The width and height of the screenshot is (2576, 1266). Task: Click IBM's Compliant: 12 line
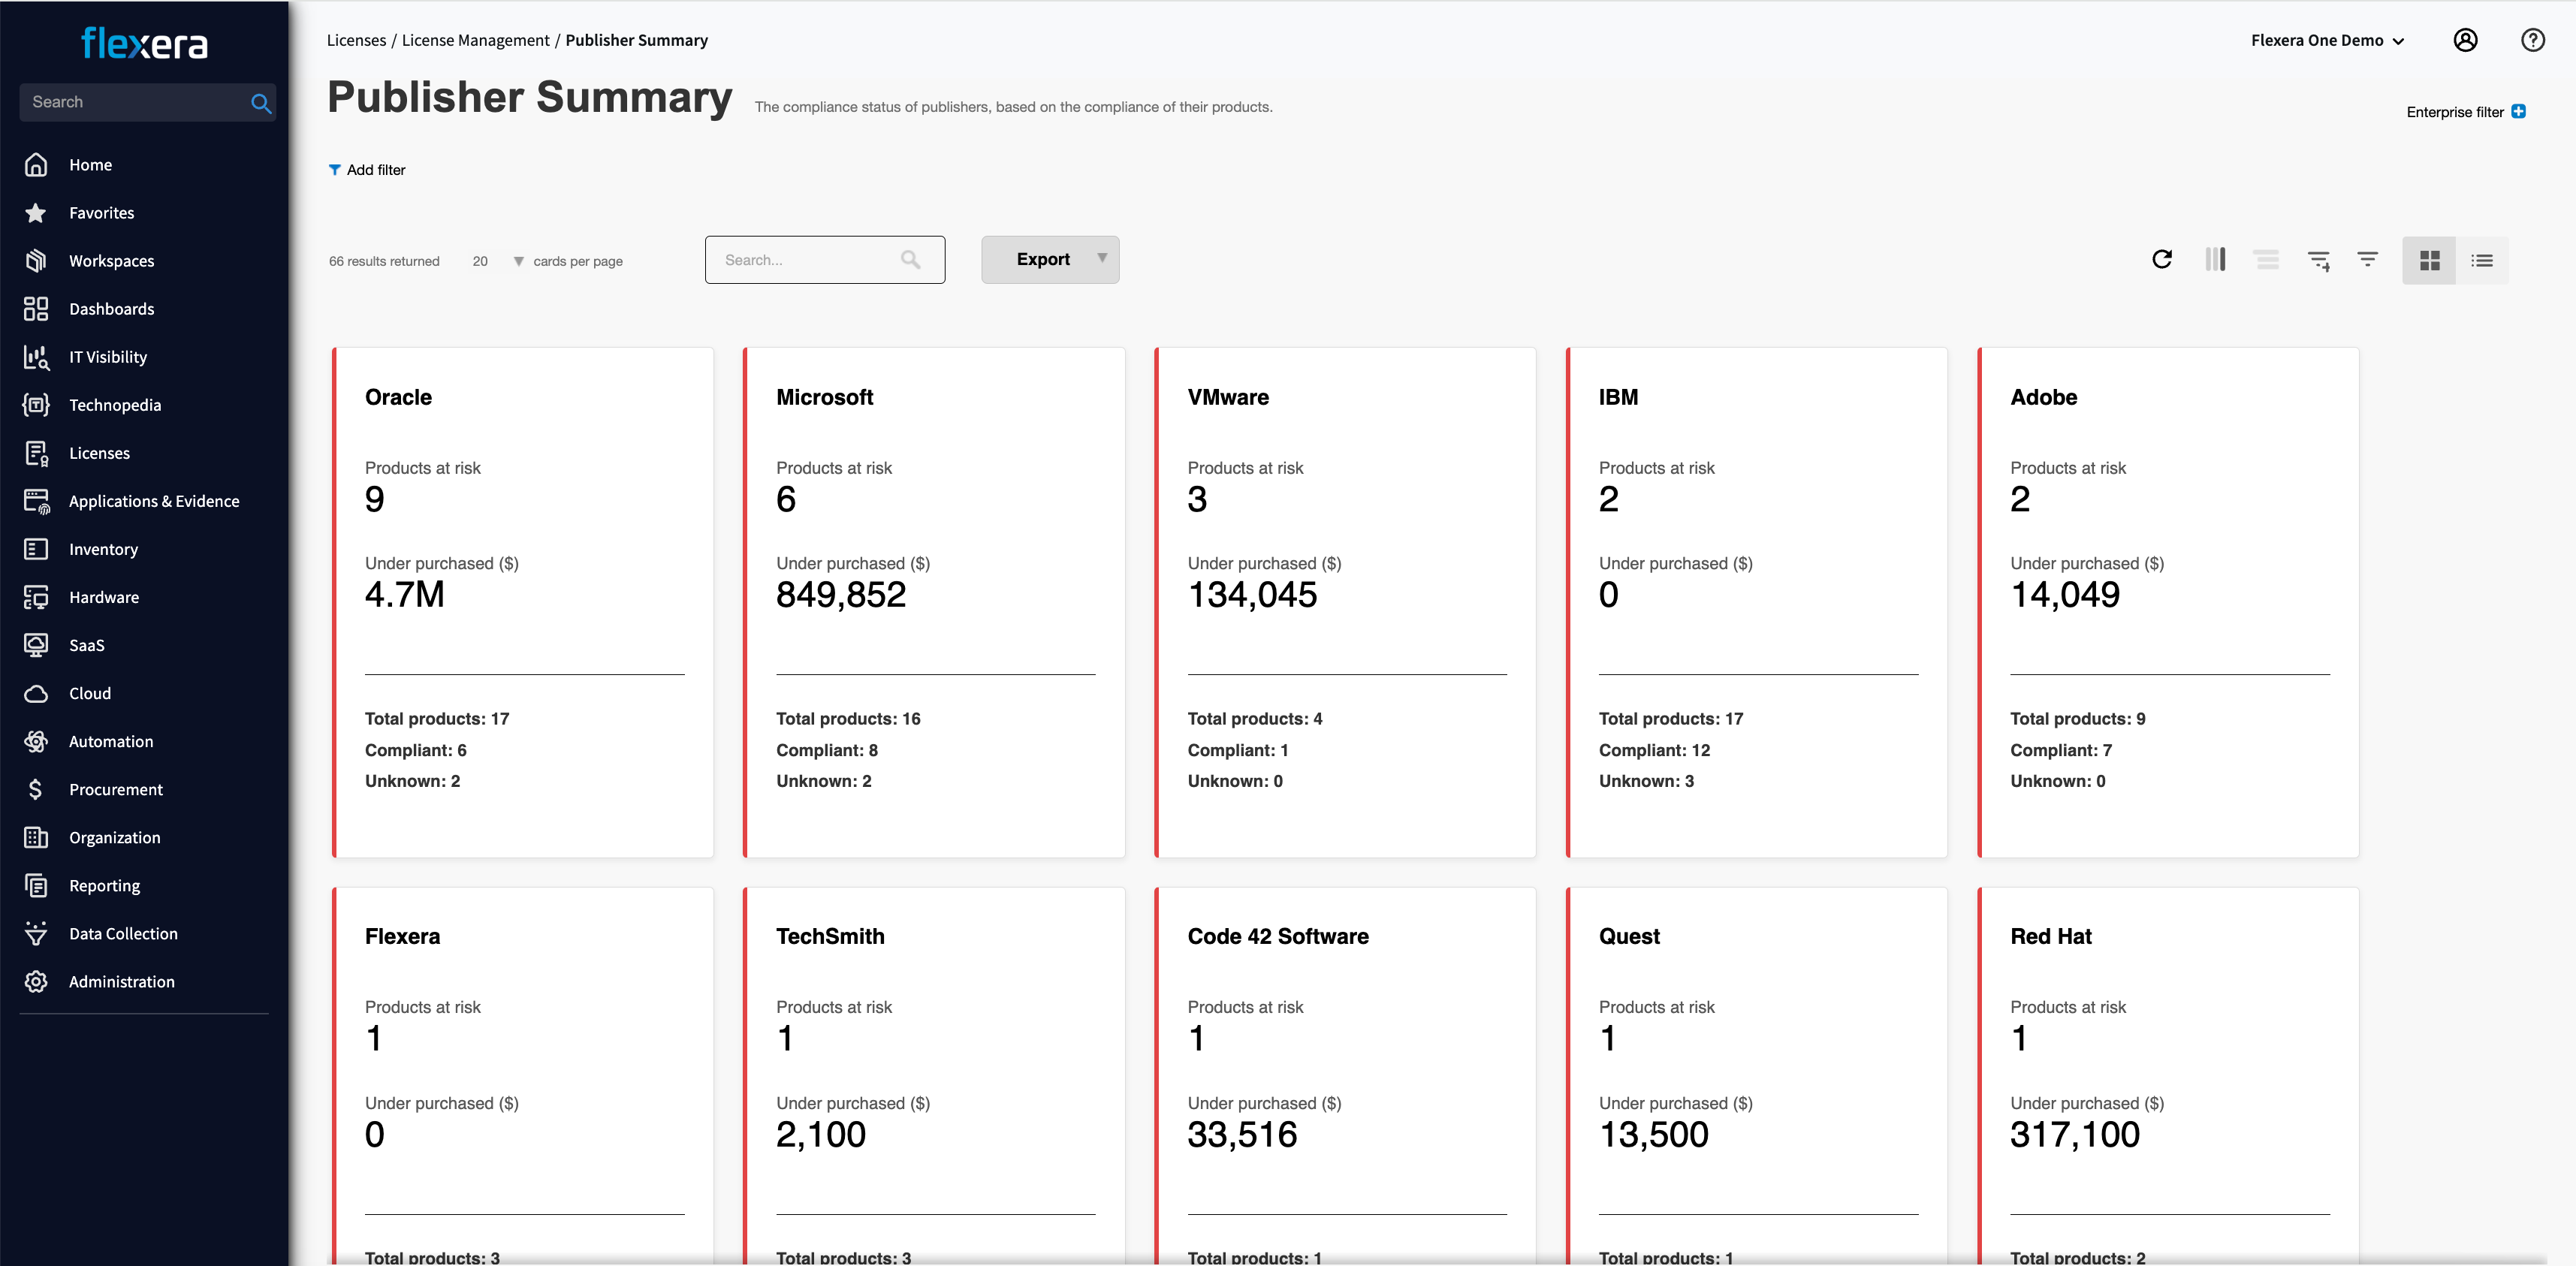pyautogui.click(x=1654, y=750)
